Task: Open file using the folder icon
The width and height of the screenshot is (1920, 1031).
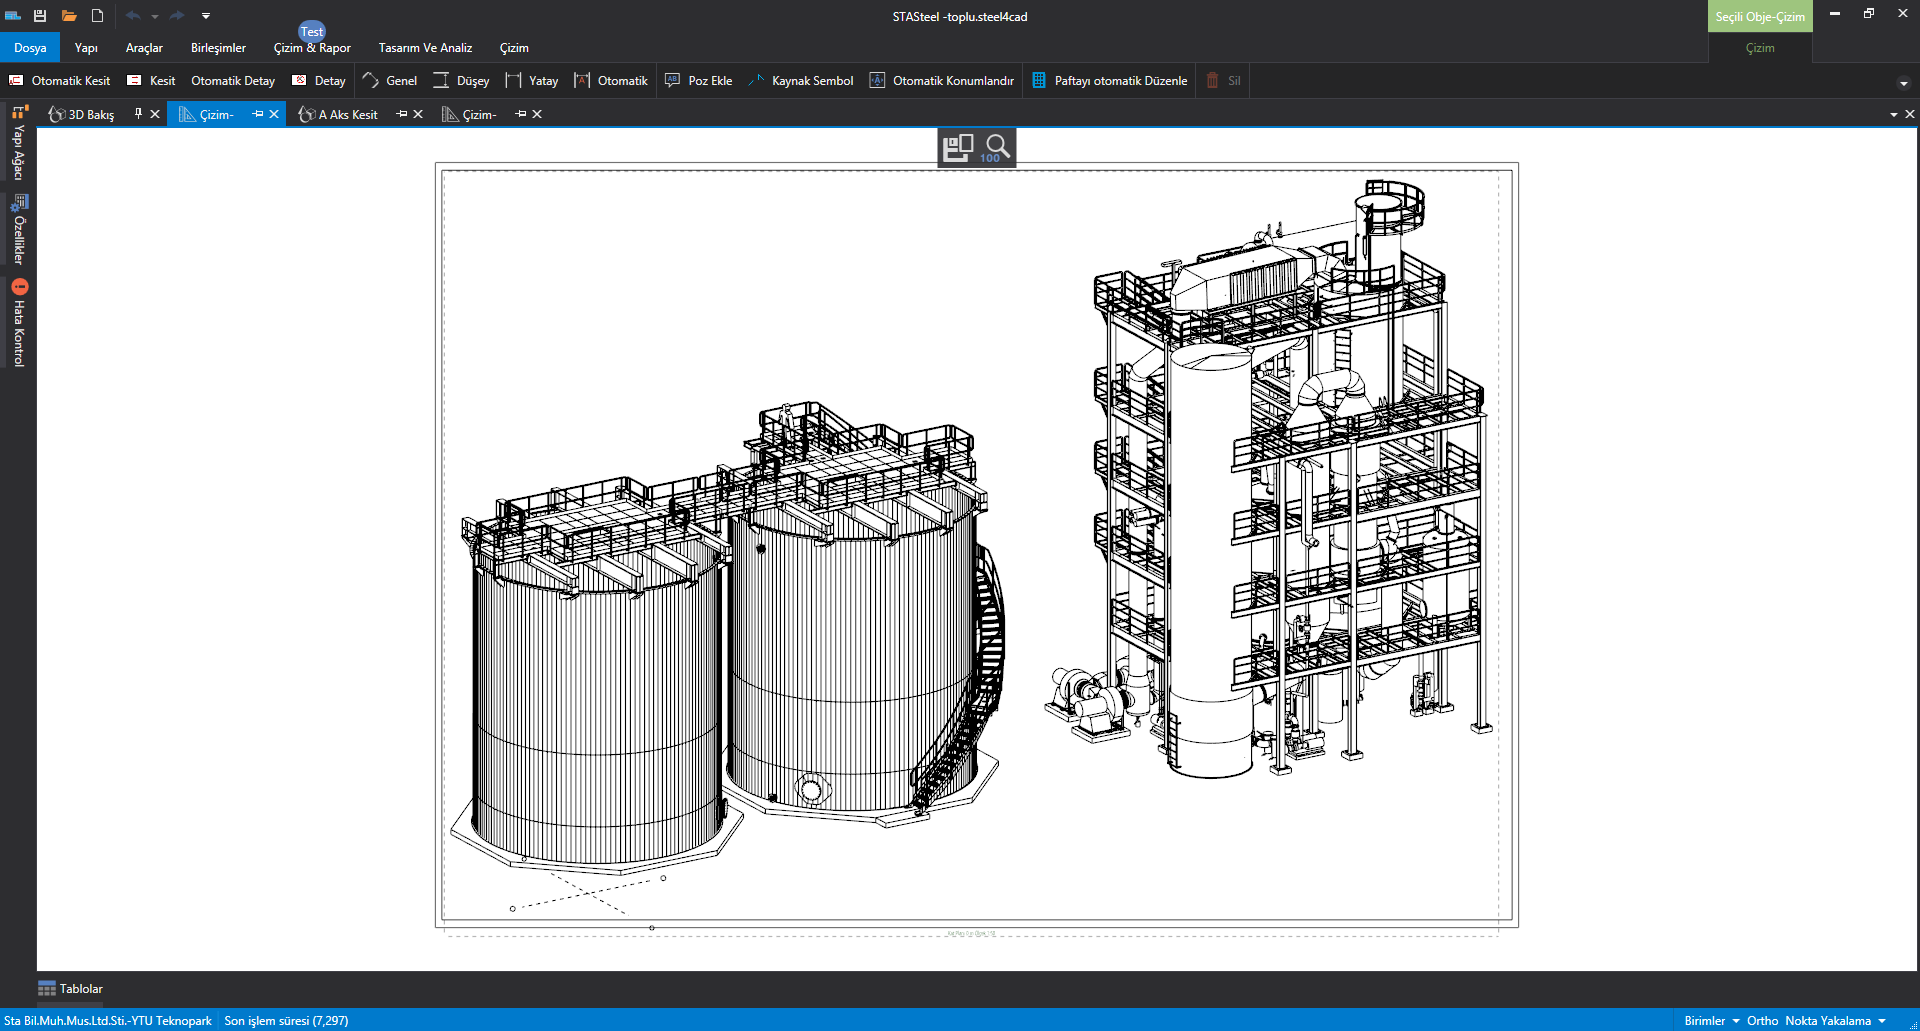Action: click(69, 16)
